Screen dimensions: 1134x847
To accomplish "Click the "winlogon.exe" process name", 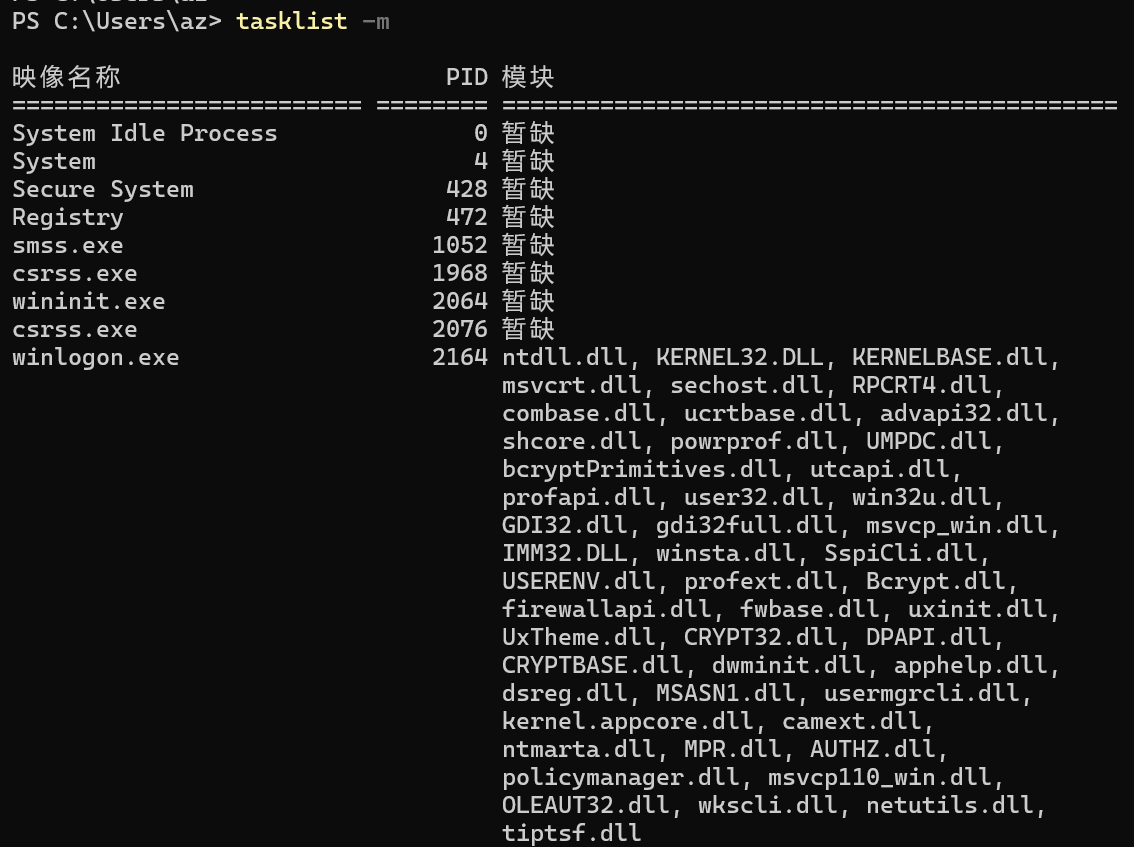I will point(95,357).
